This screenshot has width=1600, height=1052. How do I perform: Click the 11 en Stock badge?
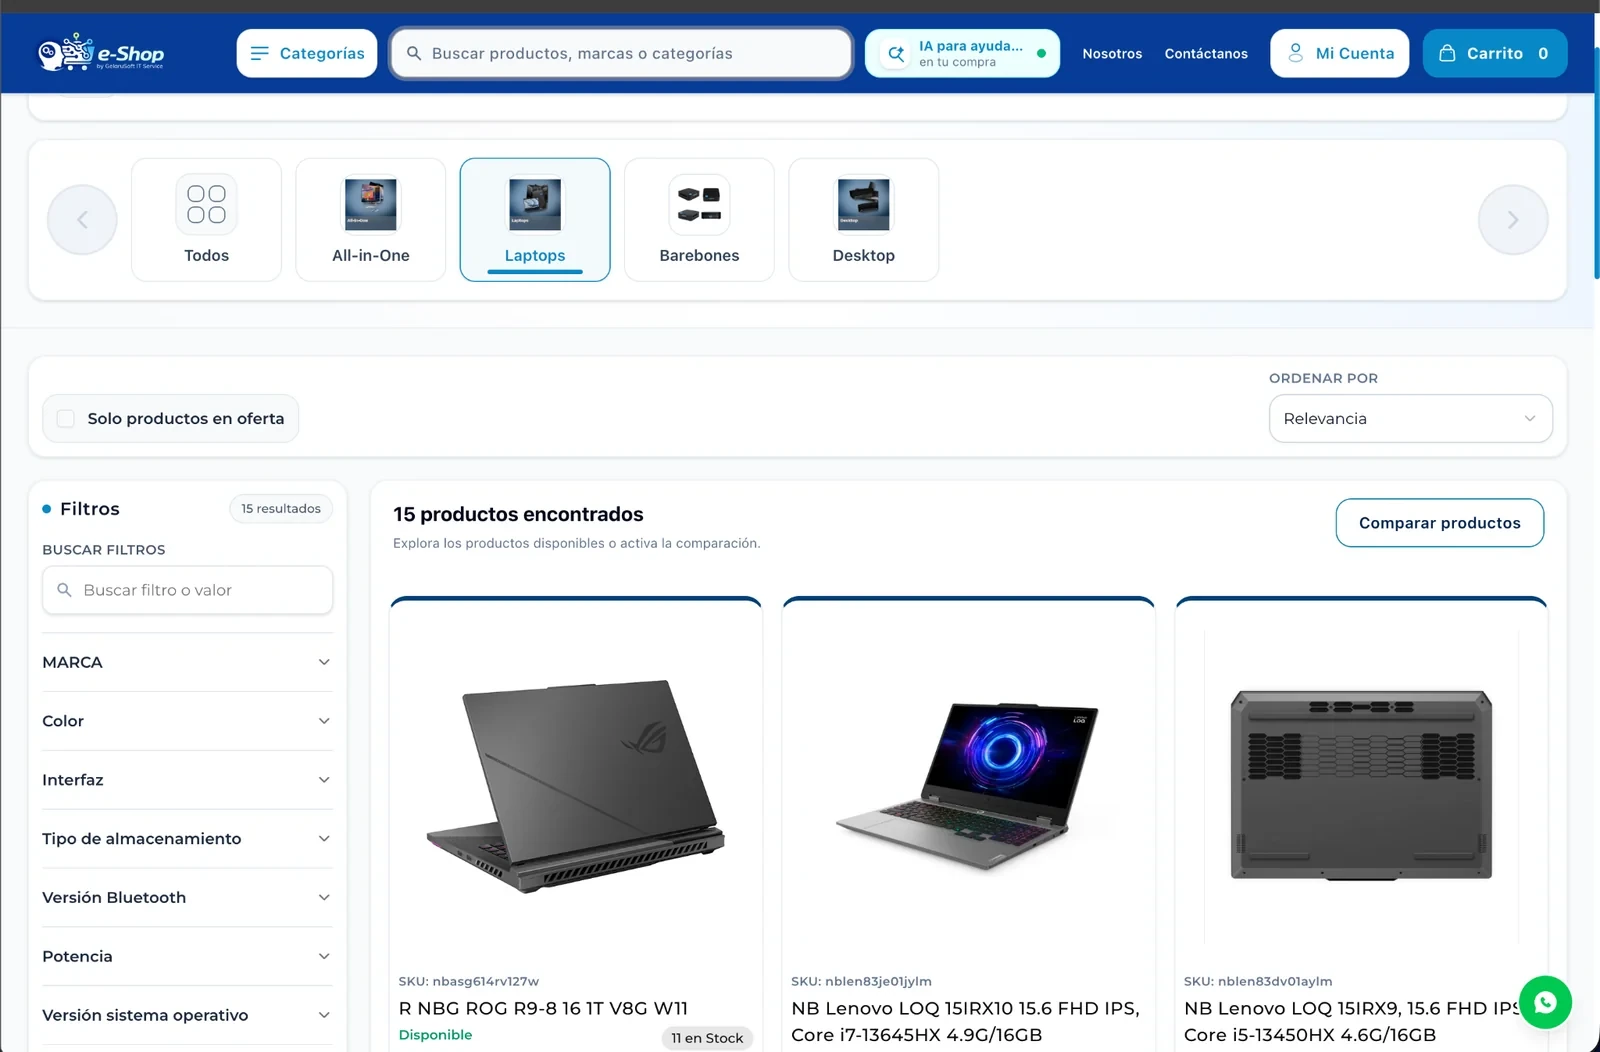coord(707,1038)
